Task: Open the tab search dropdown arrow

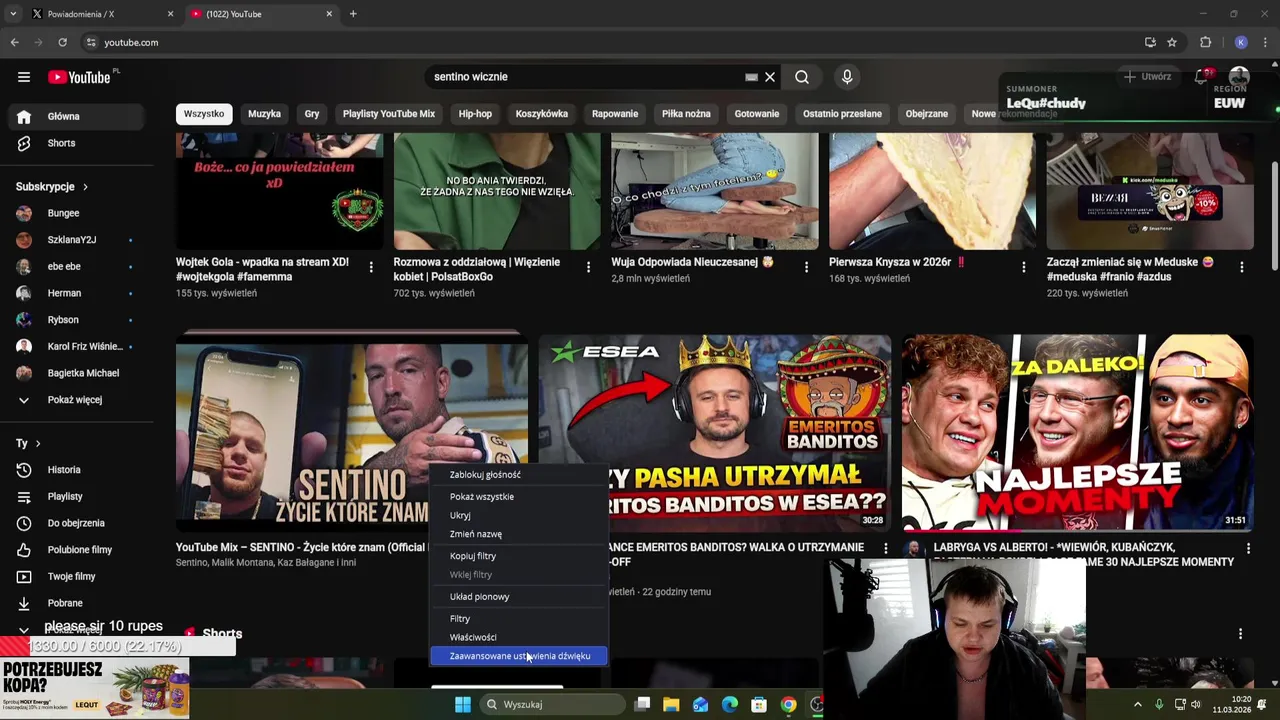Action: (x=12, y=14)
